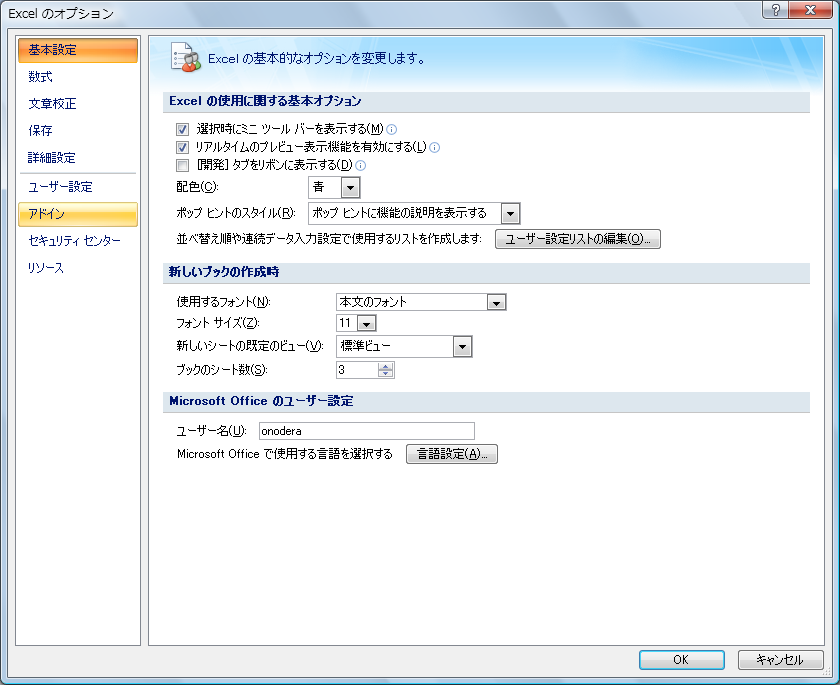This screenshot has height=685, width=840.
Task: Expand the フォント サイズ dropdown
Action: pos(366,323)
